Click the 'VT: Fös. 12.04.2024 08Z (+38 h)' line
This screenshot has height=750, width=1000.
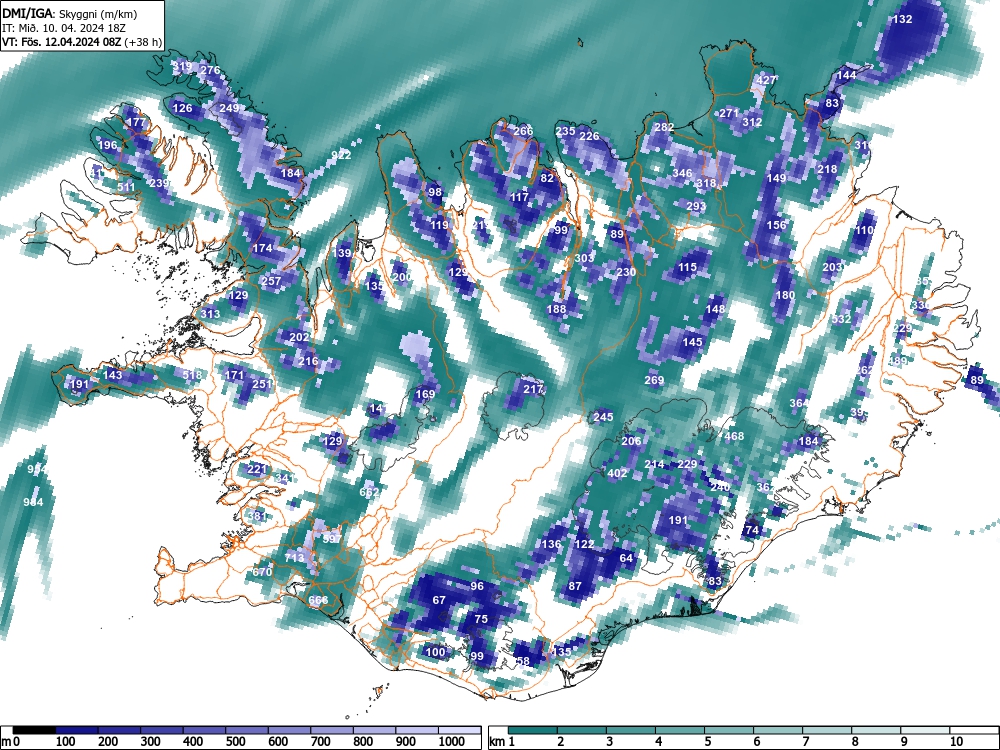(82, 42)
